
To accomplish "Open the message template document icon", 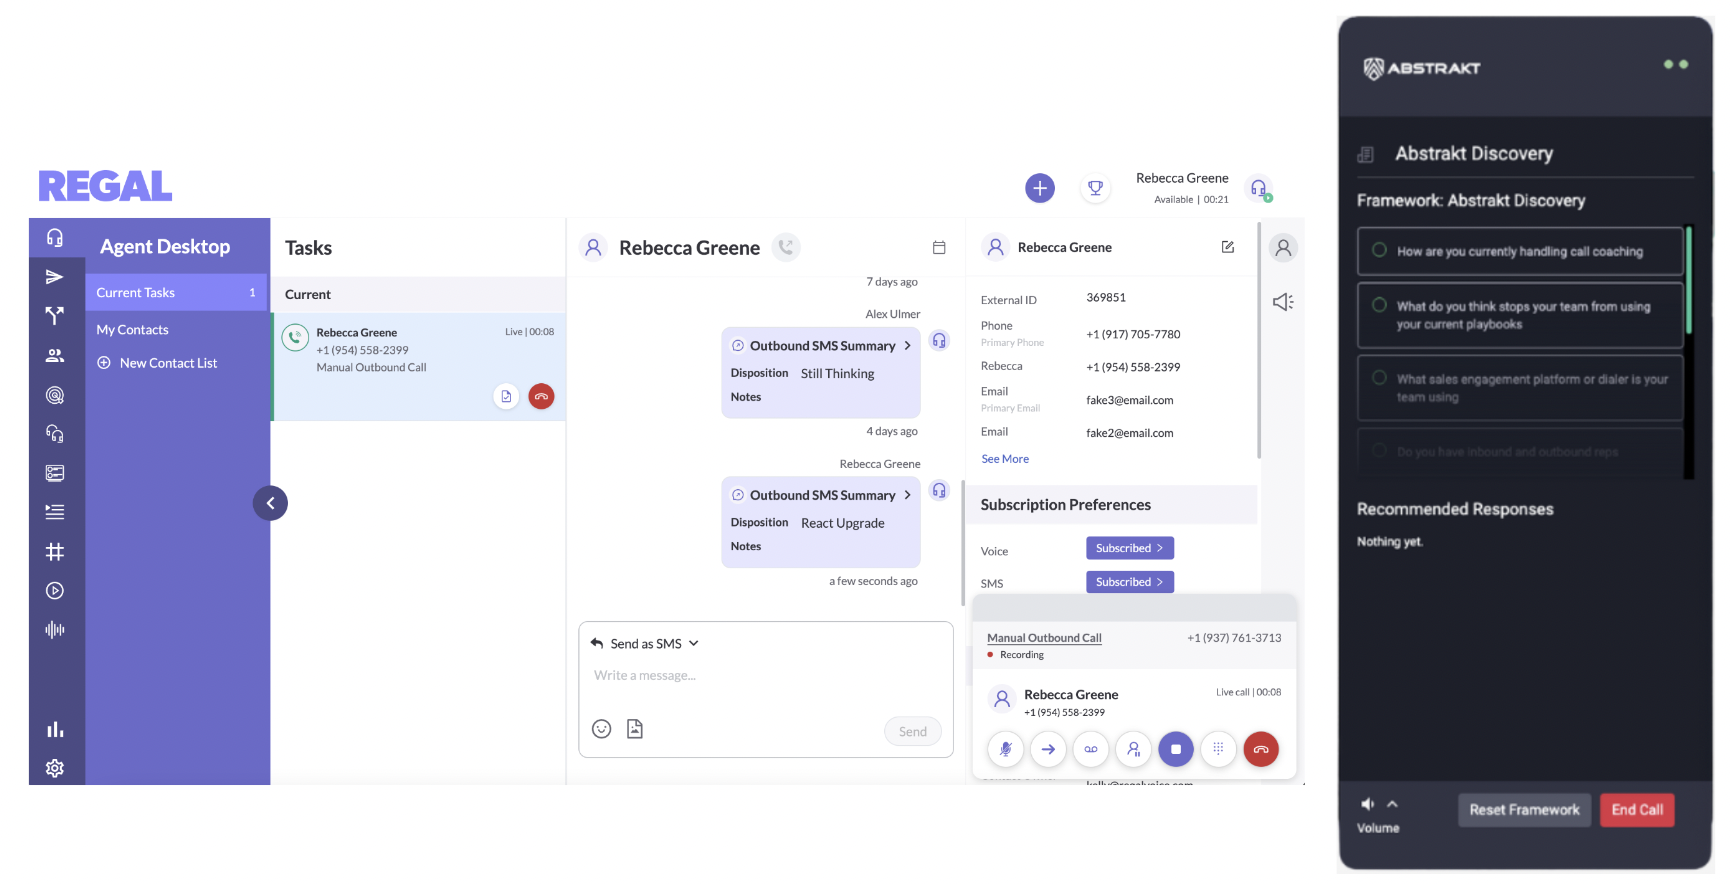I will coord(635,729).
